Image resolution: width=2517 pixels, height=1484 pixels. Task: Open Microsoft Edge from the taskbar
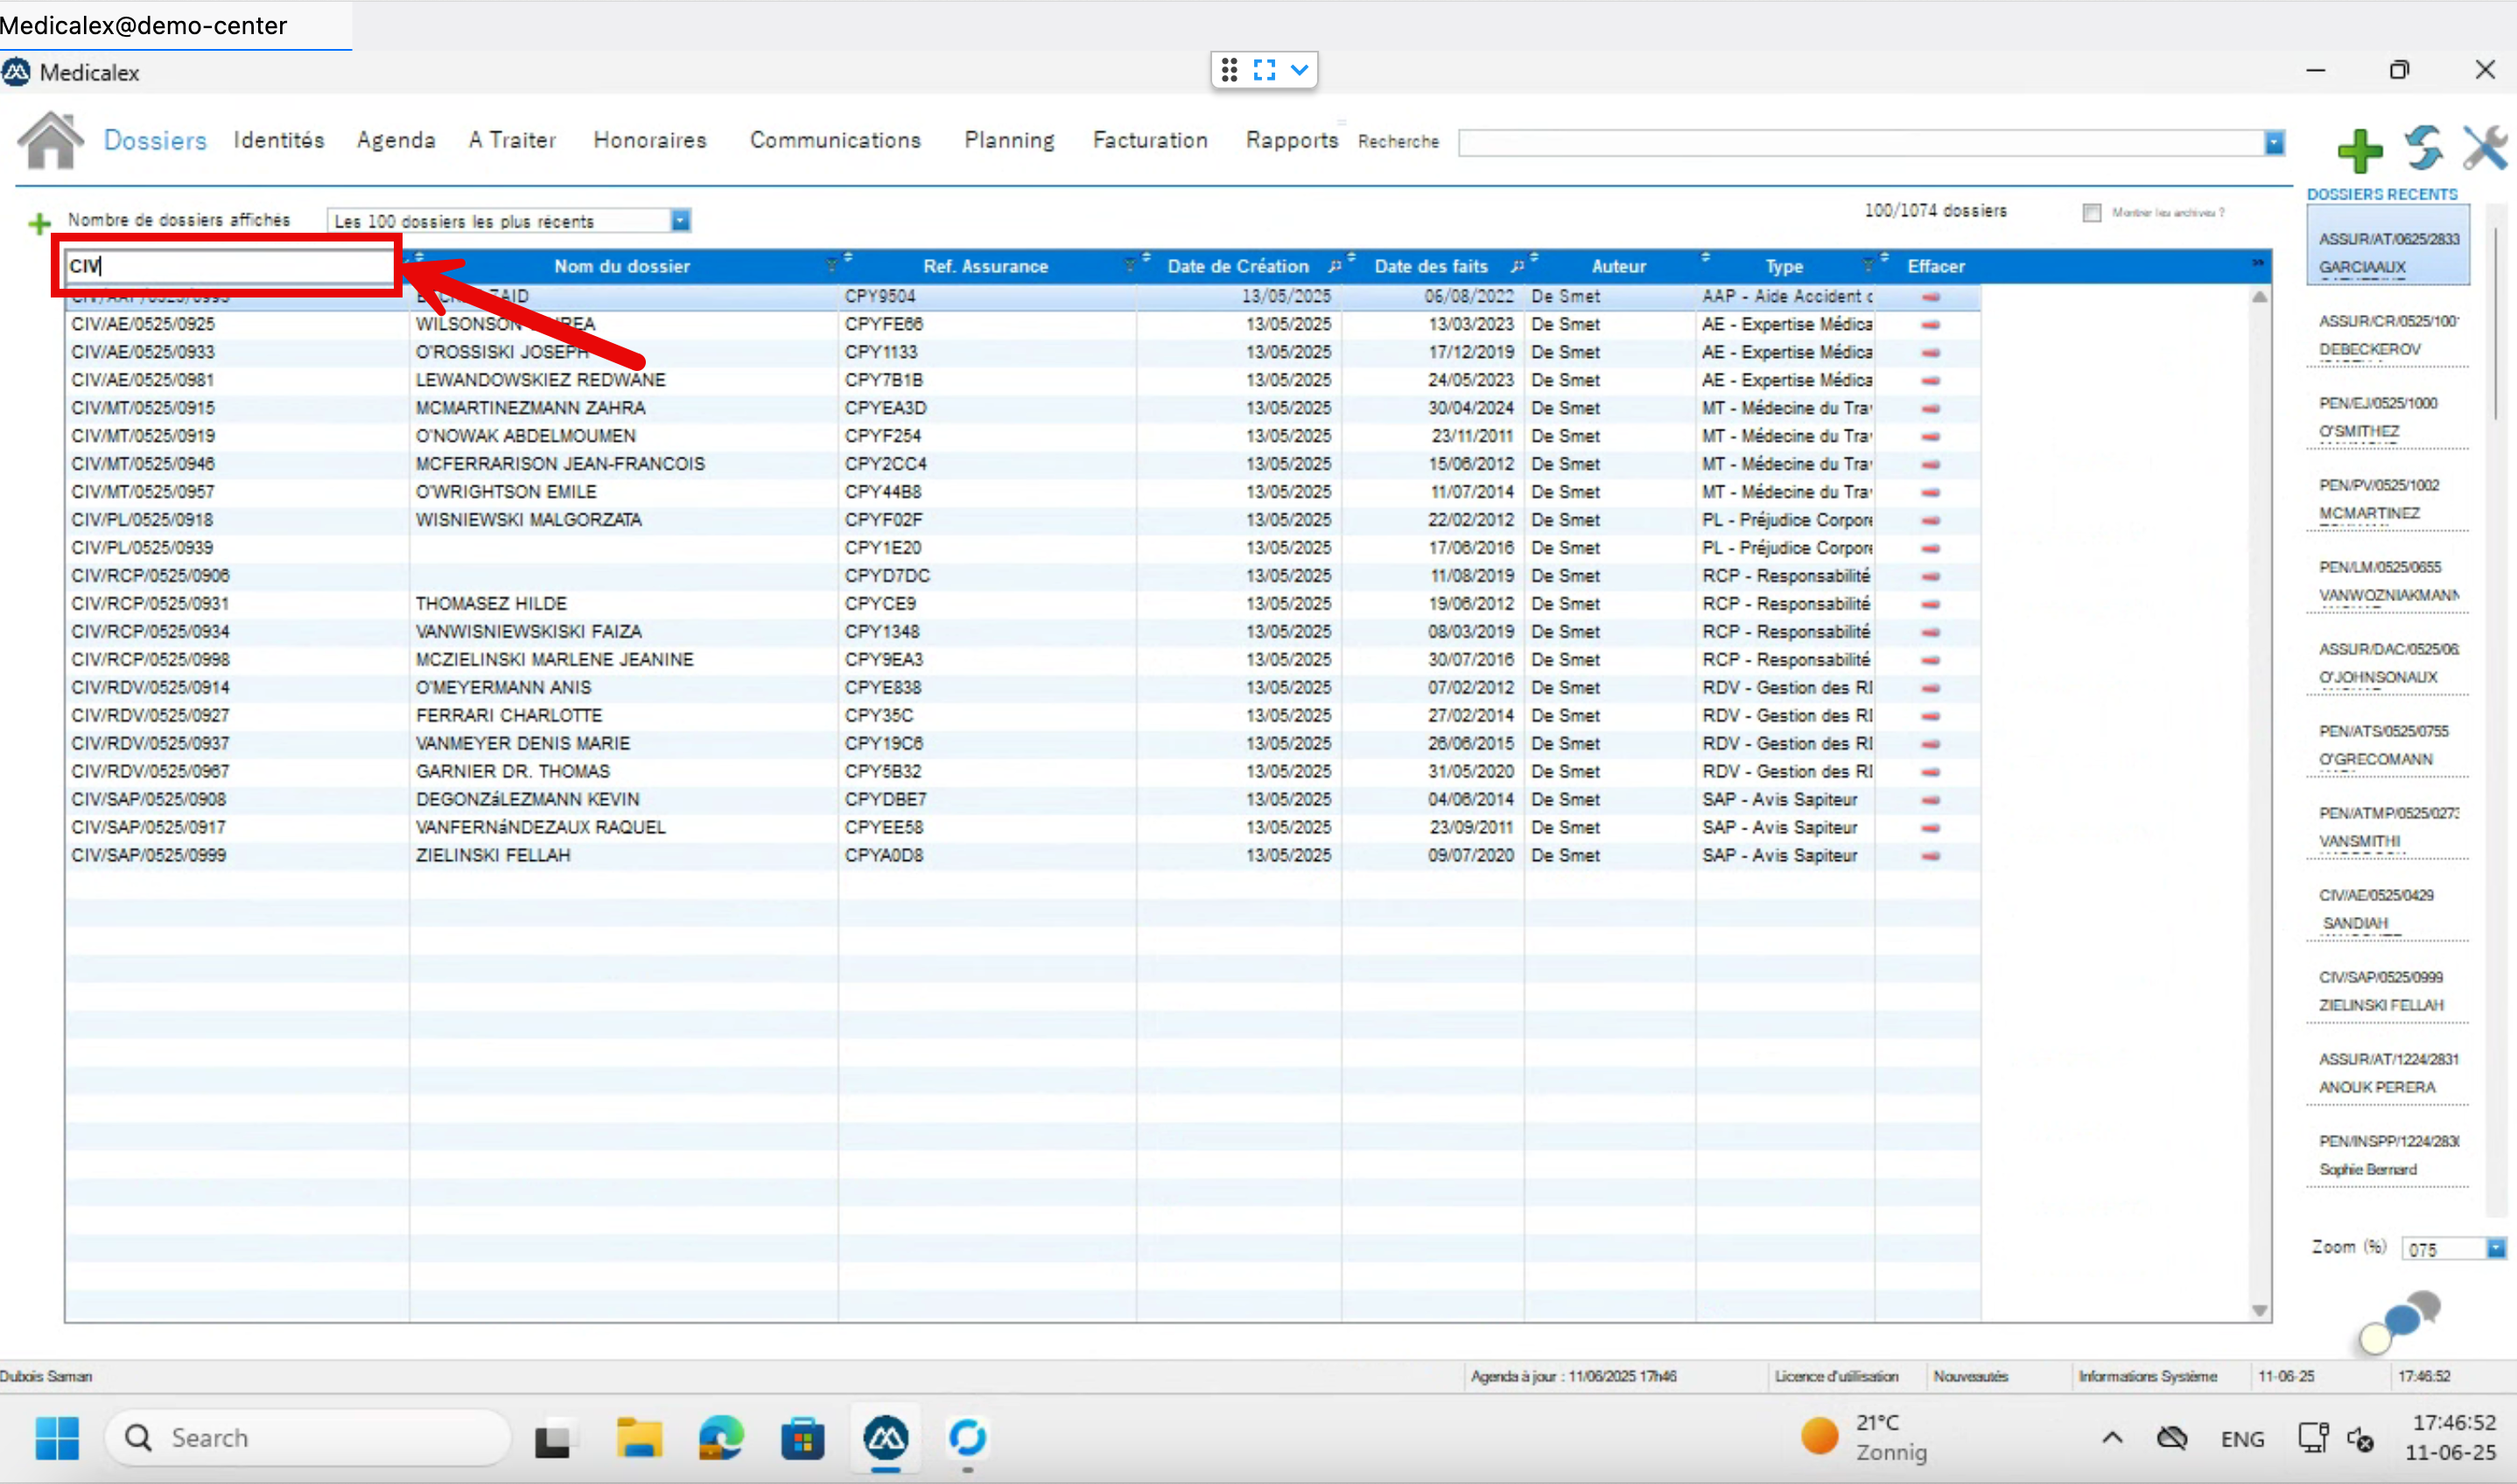click(x=721, y=1438)
